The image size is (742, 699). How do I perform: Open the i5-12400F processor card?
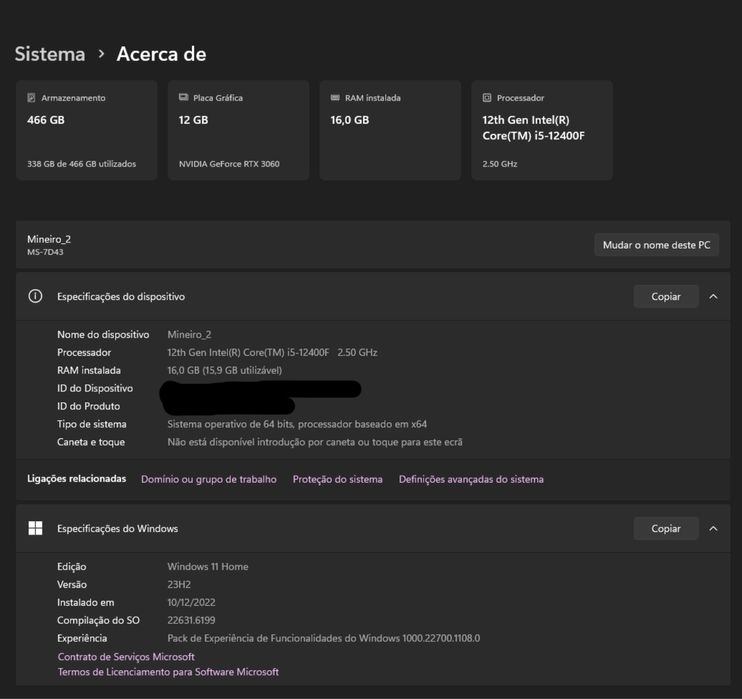542,130
